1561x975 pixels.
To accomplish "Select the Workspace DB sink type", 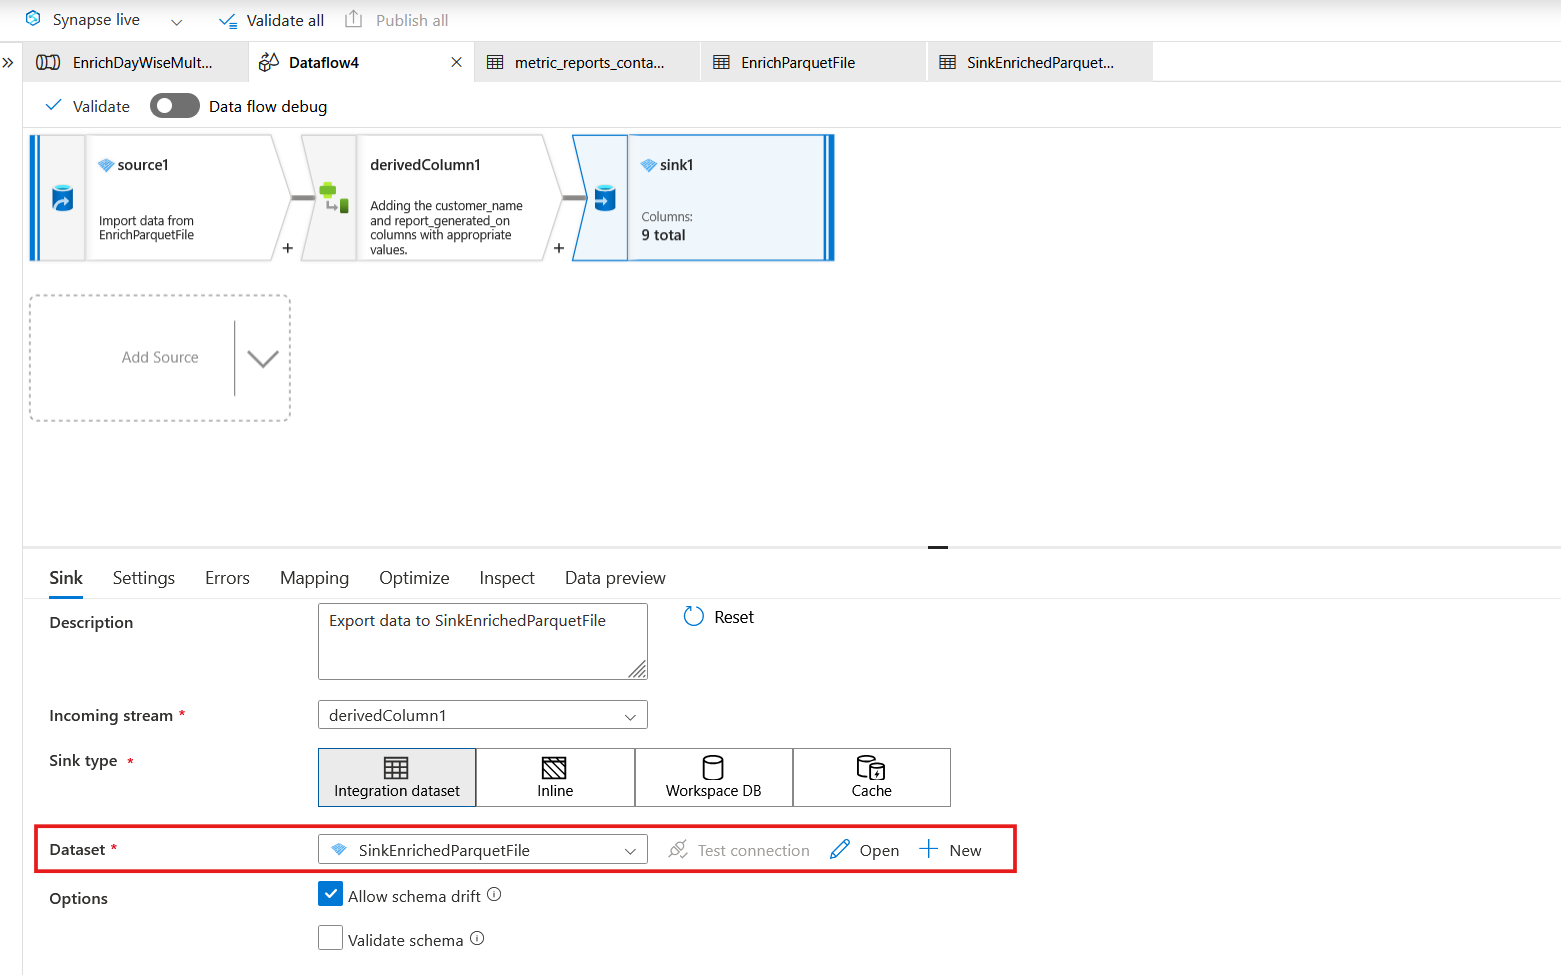I will tap(713, 777).
